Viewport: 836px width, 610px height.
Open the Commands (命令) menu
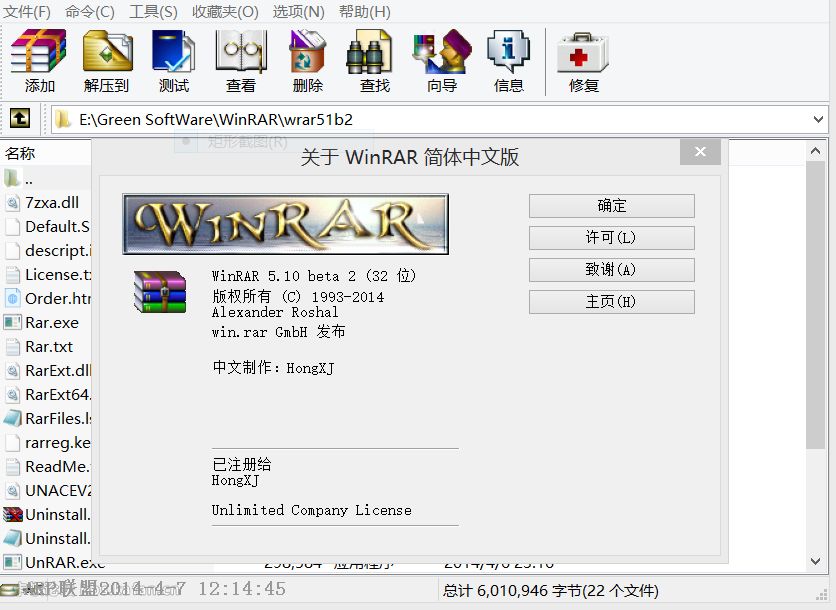(90, 11)
